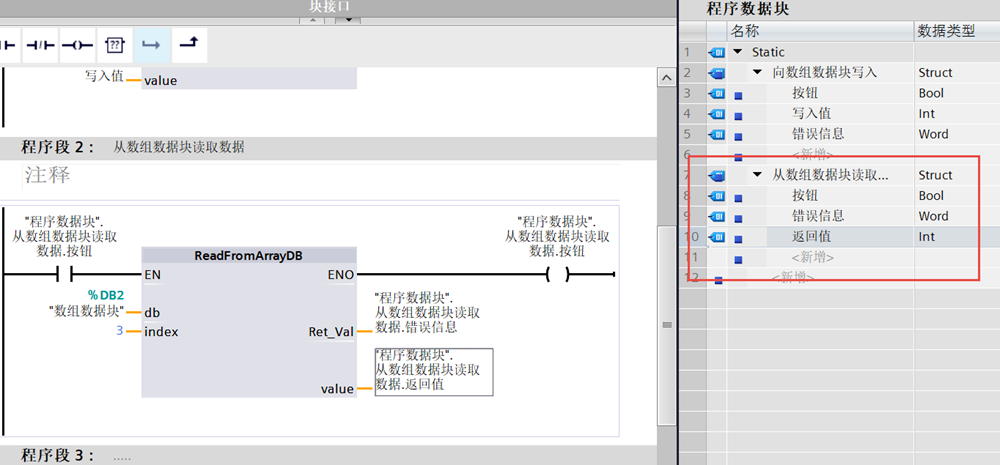Select the 返回值 Int row
The image size is (1000, 465).
pyautogui.click(x=811, y=237)
